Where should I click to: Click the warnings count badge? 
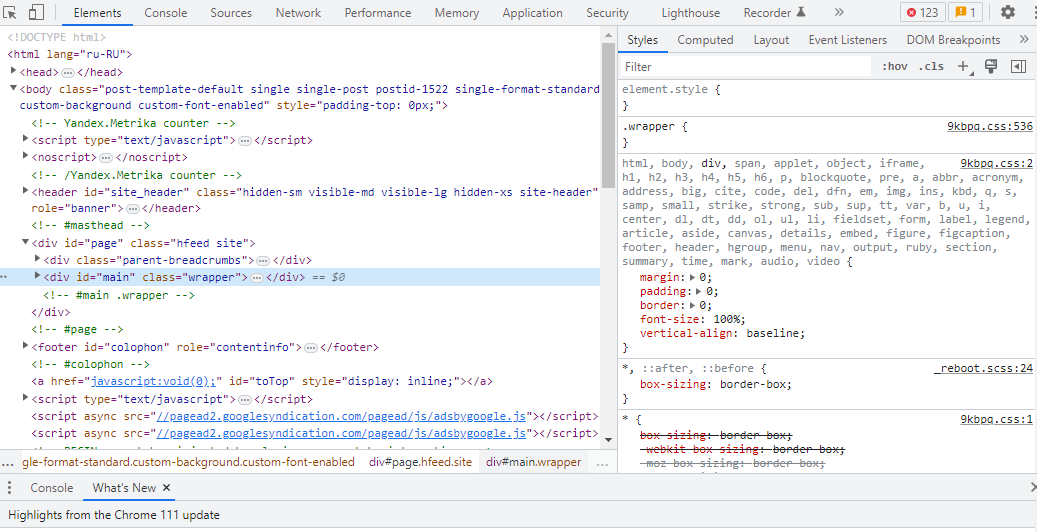[966, 13]
